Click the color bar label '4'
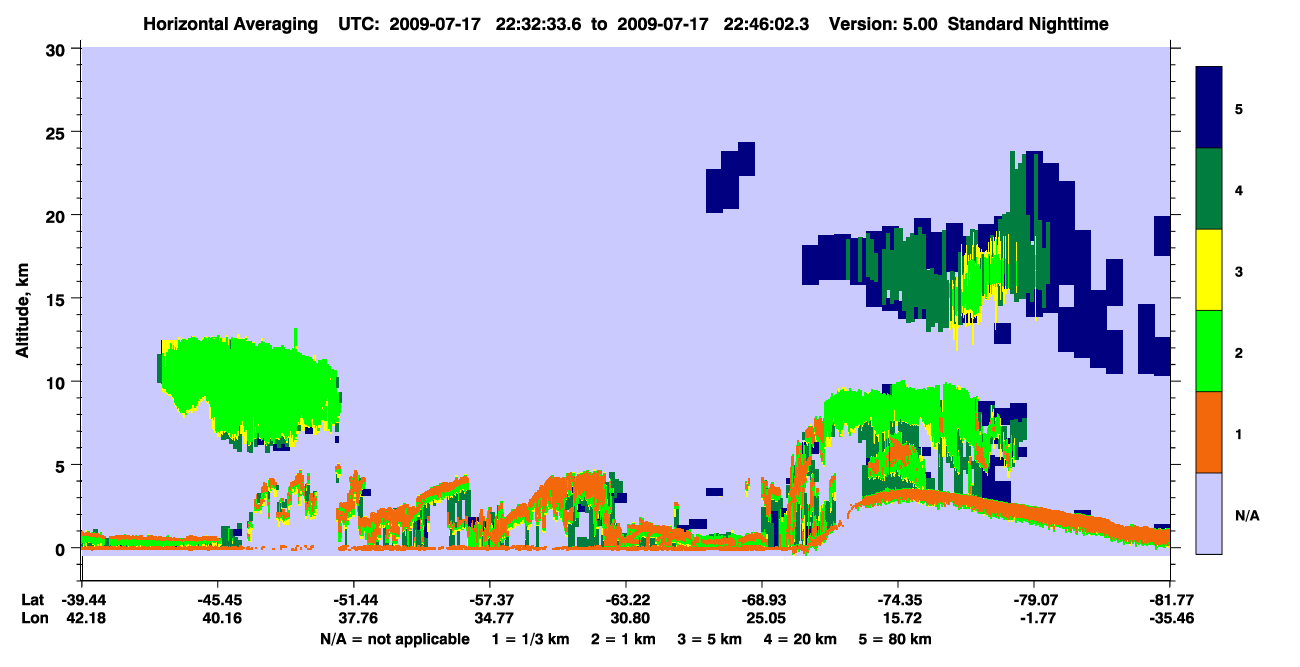This screenshot has width=1300, height=667. point(1239,190)
